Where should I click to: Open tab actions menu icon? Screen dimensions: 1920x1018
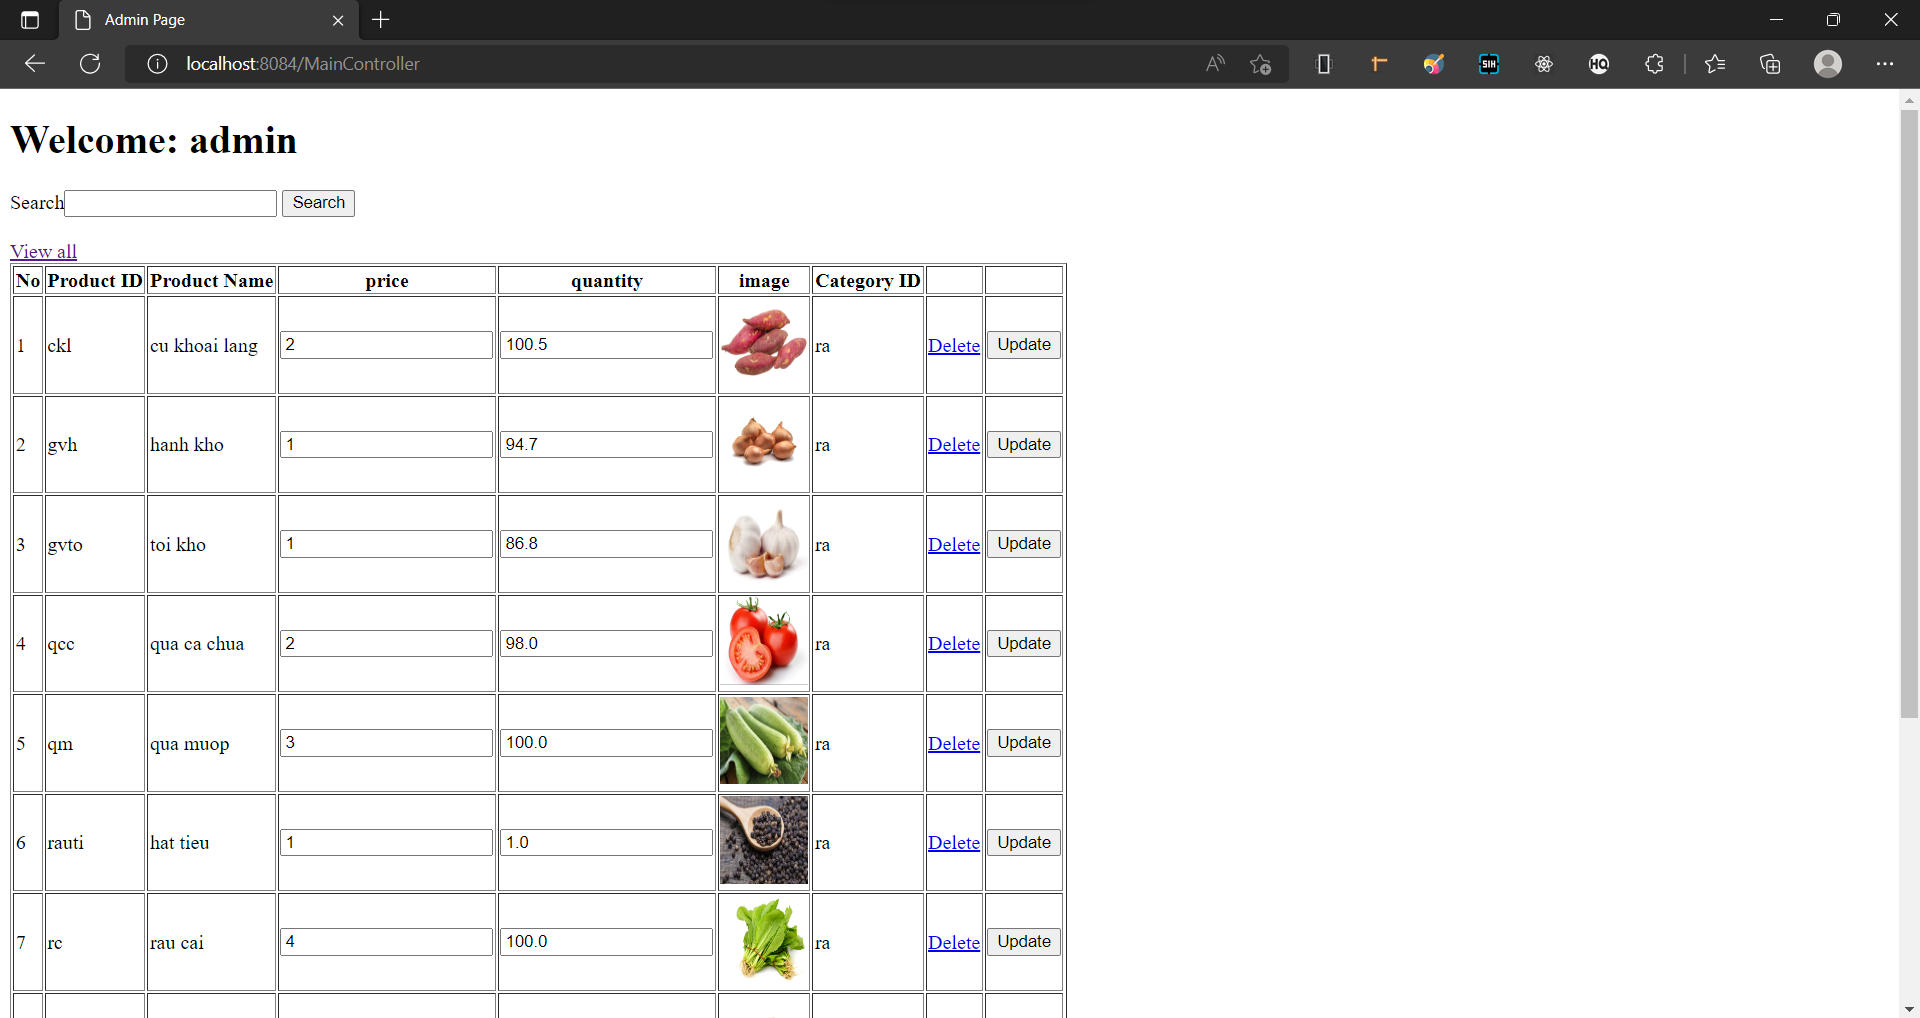click(x=30, y=20)
